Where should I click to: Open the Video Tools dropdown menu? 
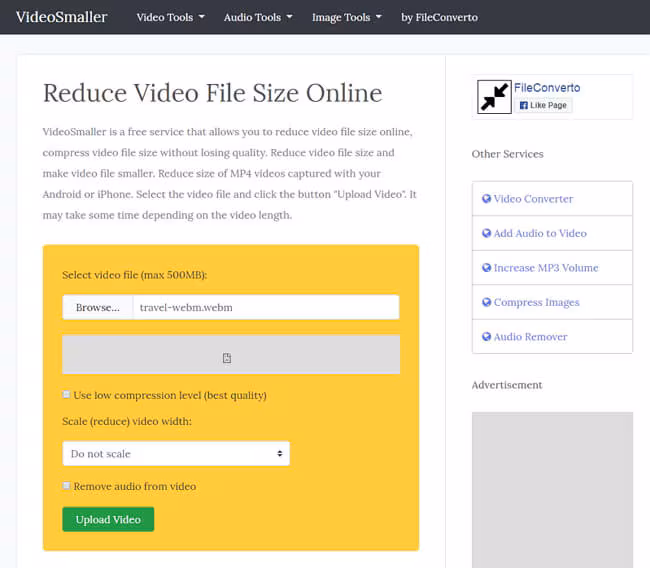tap(170, 17)
